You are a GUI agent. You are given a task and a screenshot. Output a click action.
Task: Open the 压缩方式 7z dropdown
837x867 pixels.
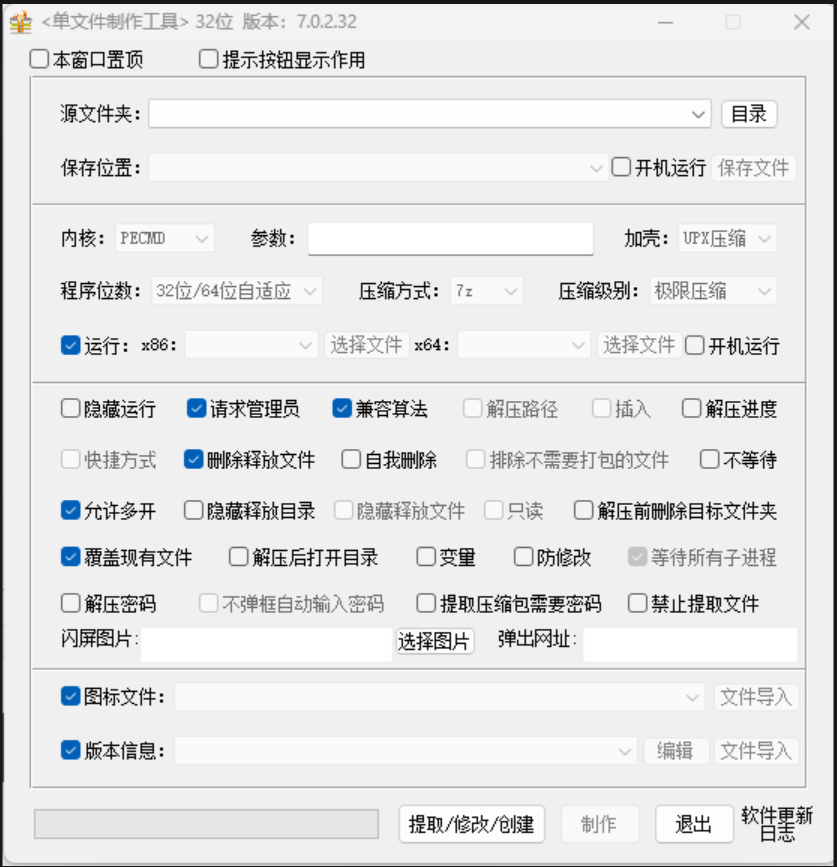(x=486, y=291)
